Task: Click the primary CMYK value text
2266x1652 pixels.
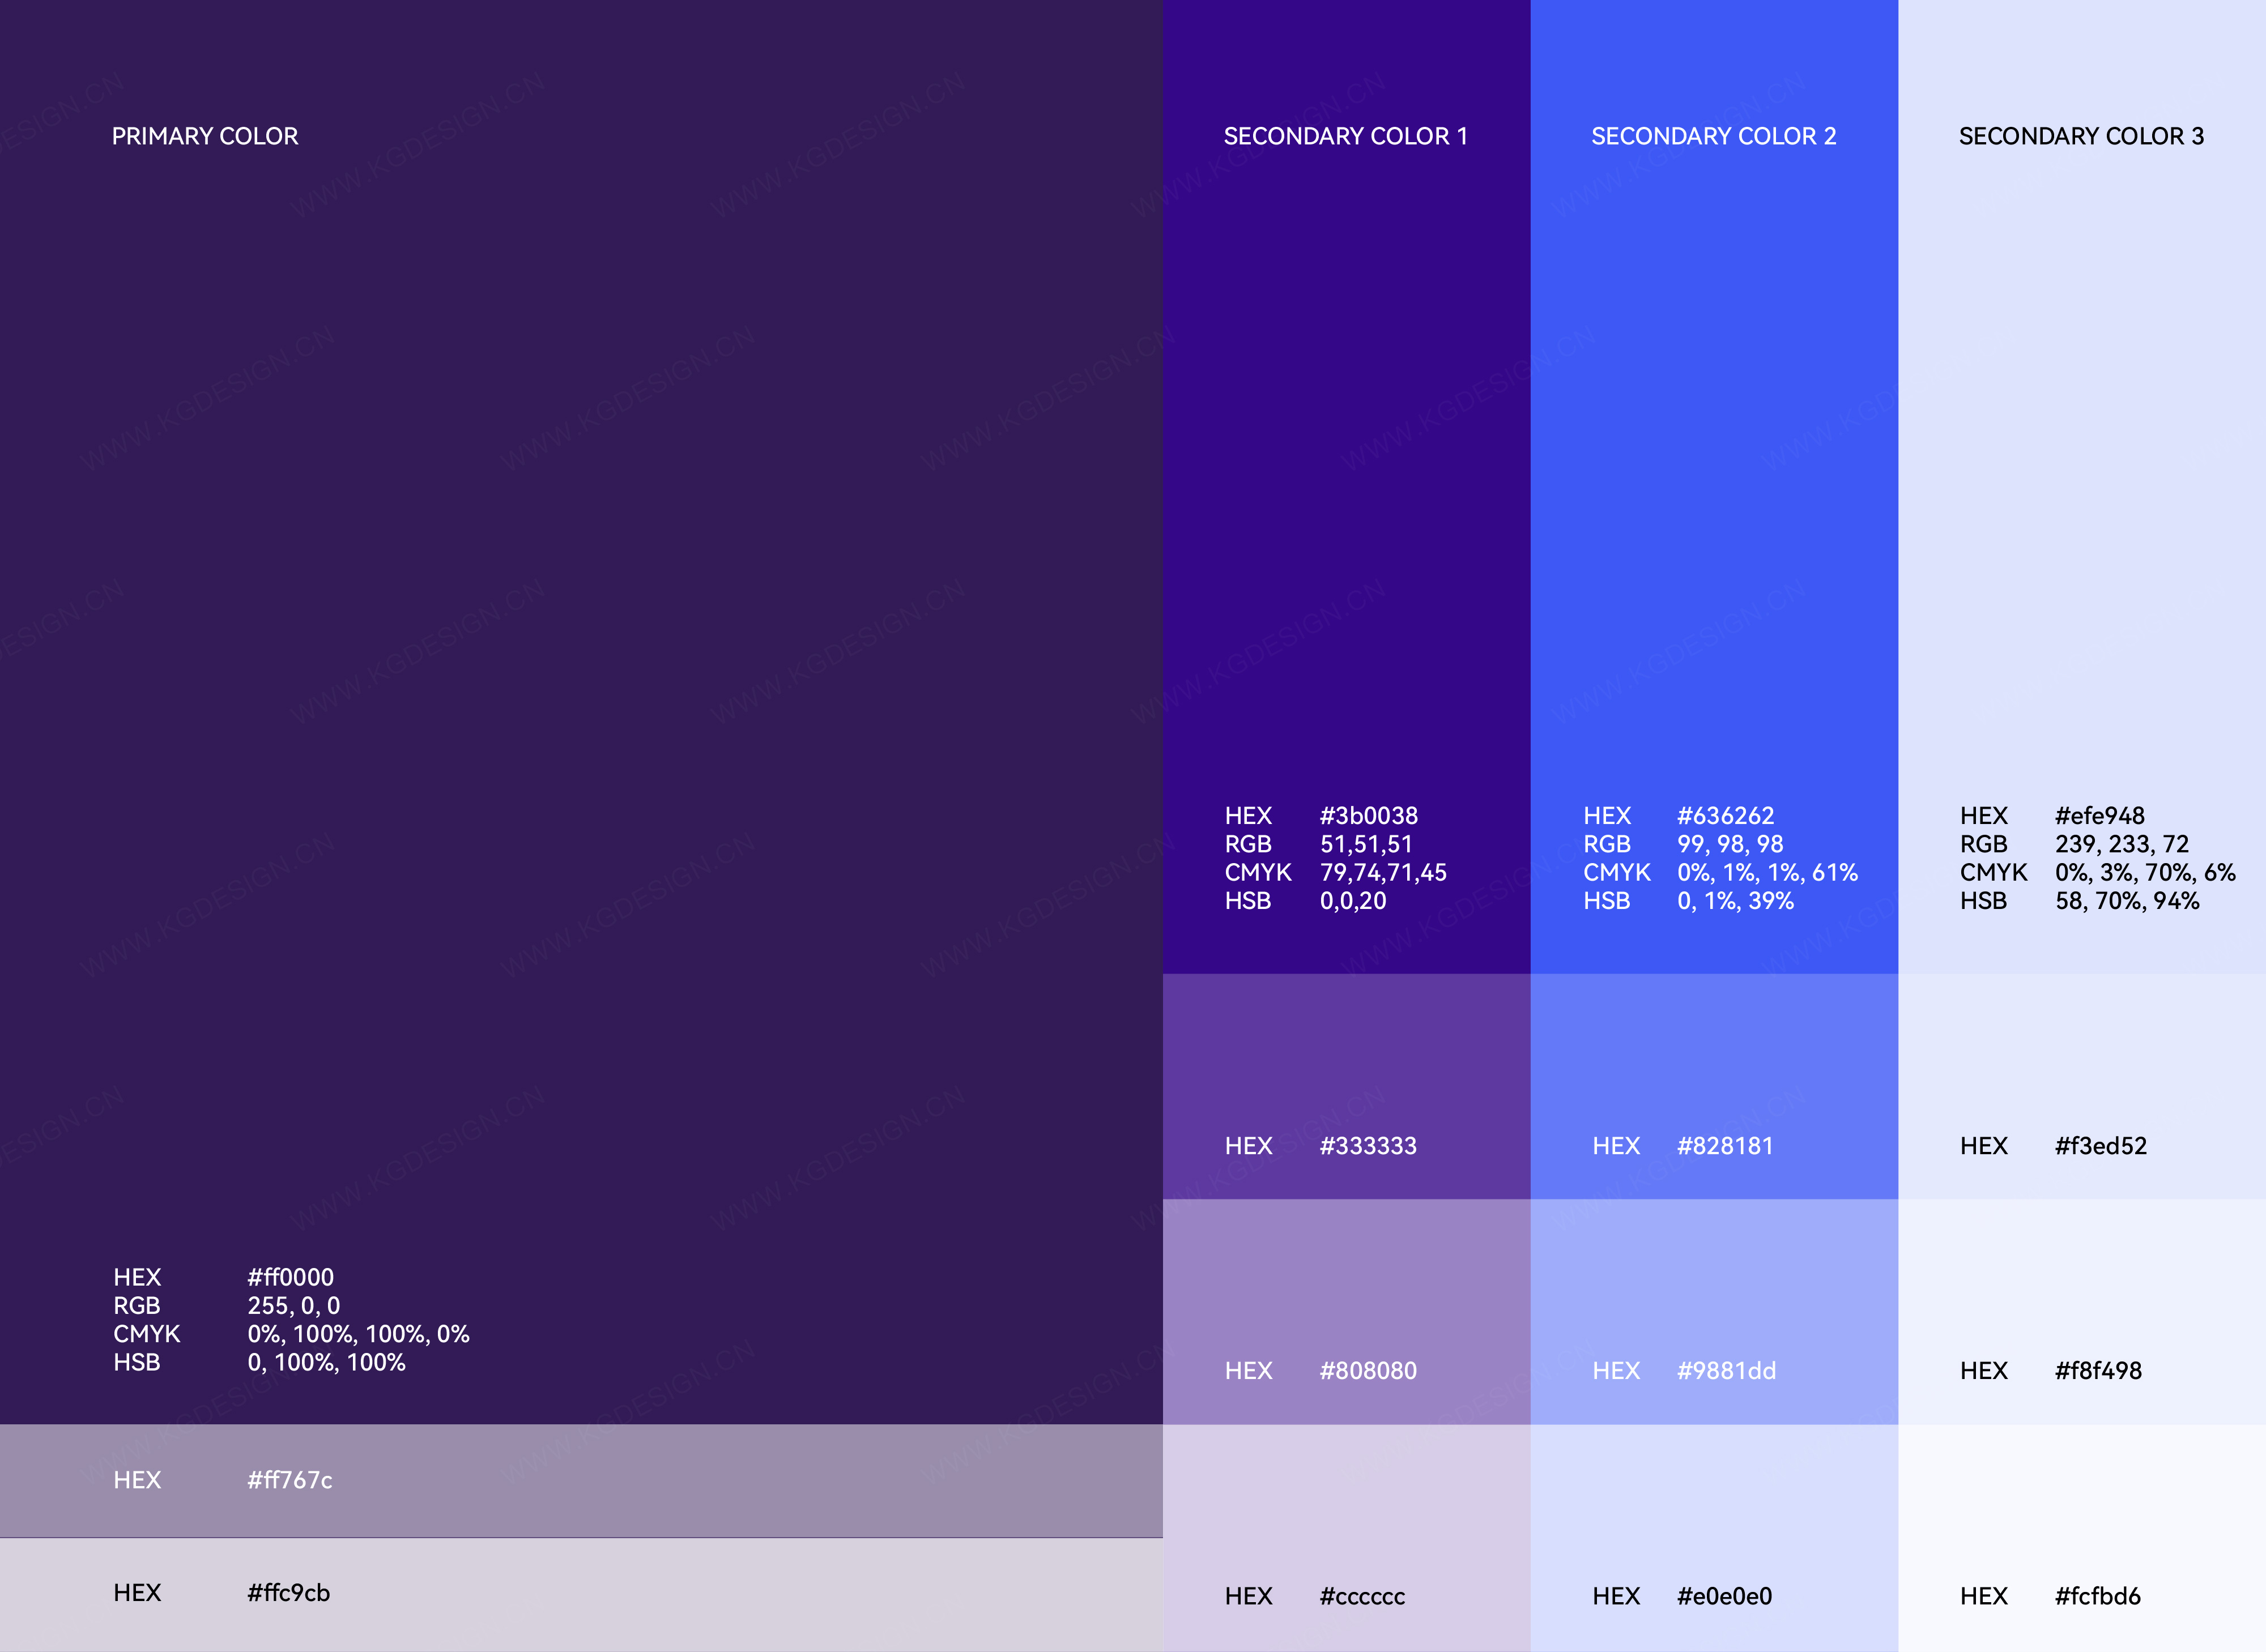Action: click(358, 1334)
